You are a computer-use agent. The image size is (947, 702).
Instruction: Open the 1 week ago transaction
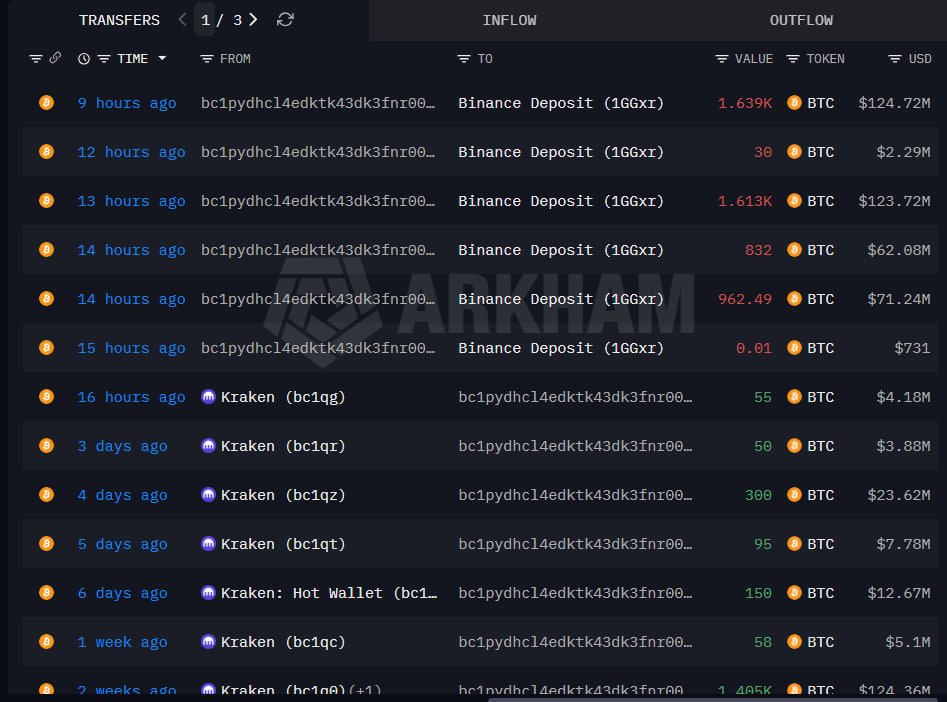click(x=122, y=642)
